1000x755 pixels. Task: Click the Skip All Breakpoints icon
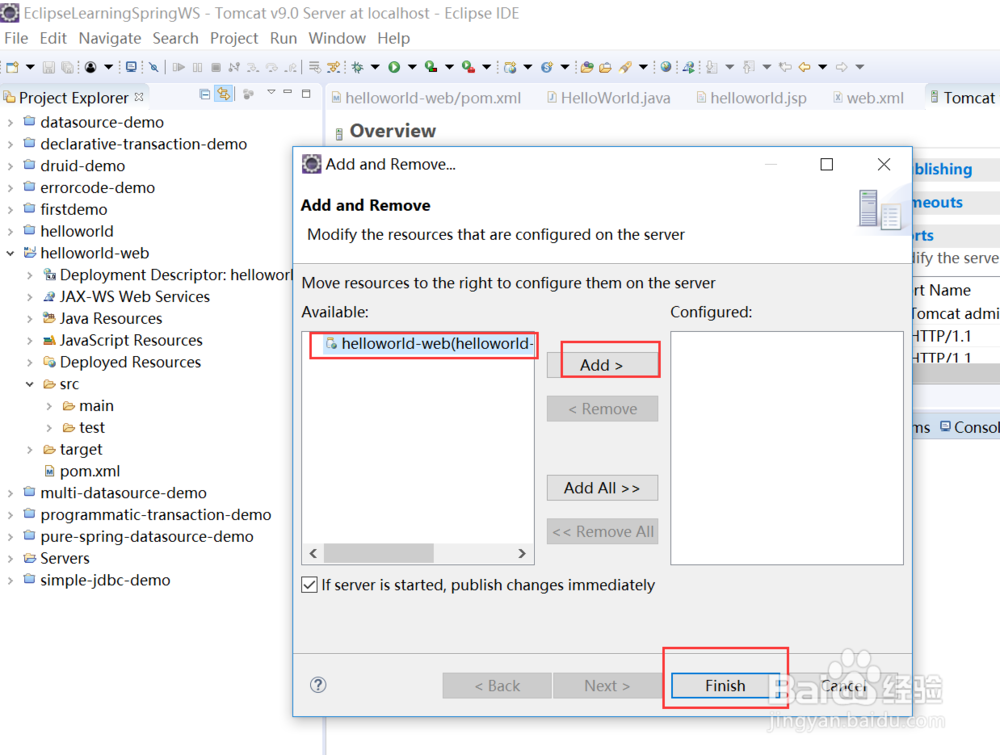[x=154, y=67]
